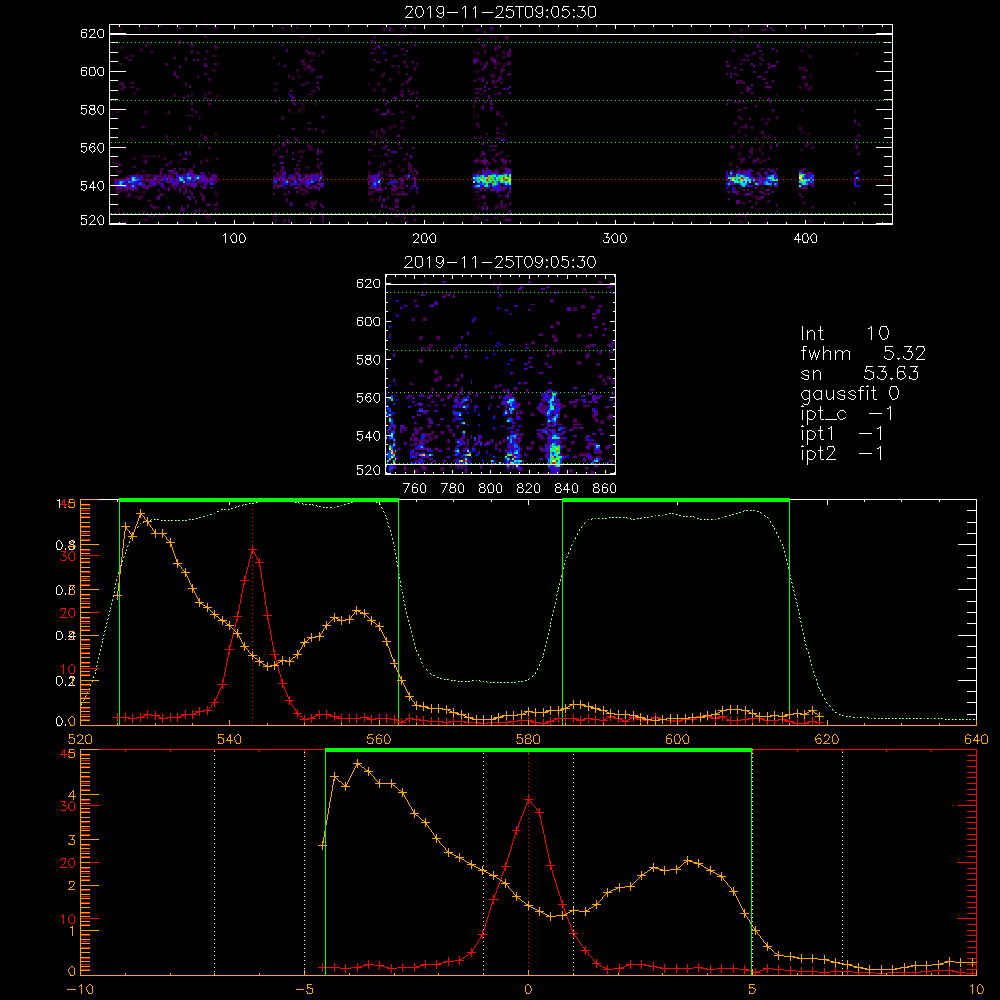Click x-axis label 580 of the 520–640 profile plot

528,740
